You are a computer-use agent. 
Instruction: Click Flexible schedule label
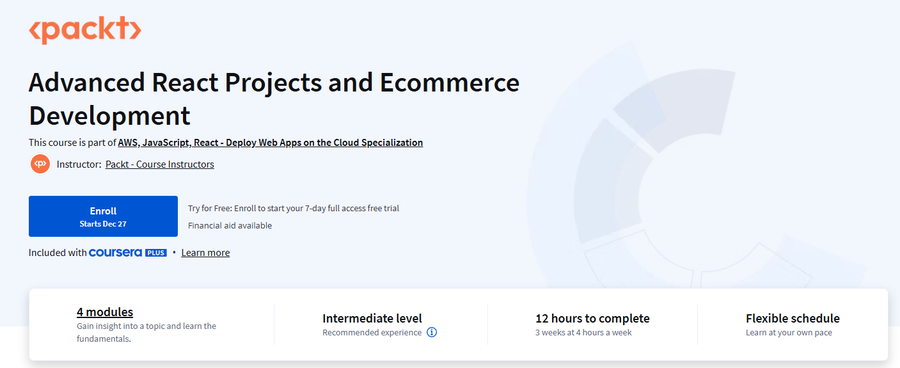click(793, 318)
